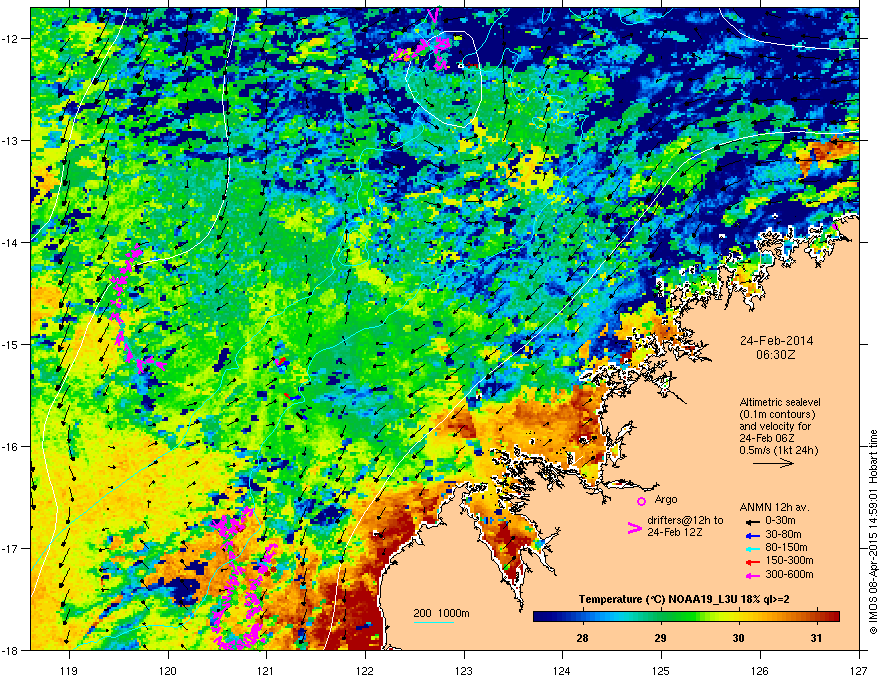
Task: Click the latitude axis label '-15'
Action: [x=10, y=344]
